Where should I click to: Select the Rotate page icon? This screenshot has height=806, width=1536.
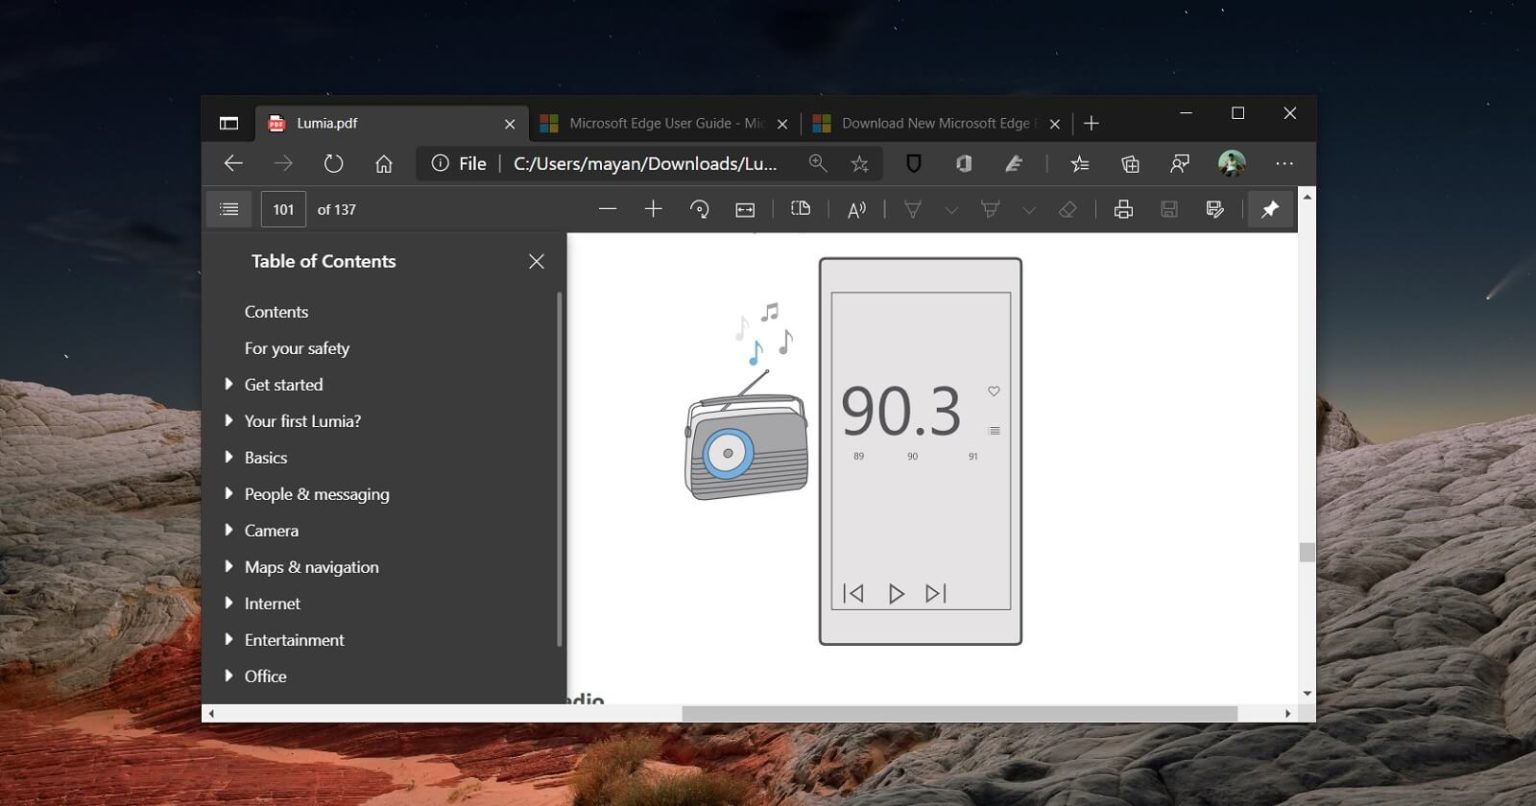point(700,209)
